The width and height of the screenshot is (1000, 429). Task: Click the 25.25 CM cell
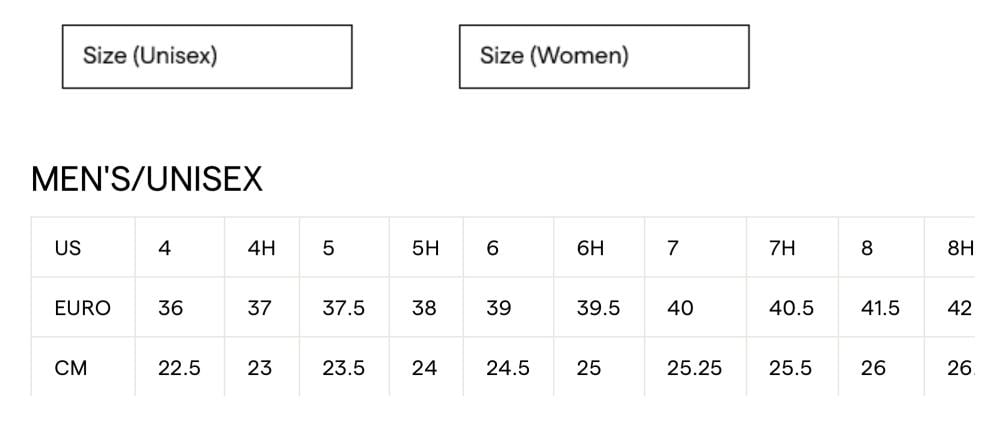tap(694, 368)
